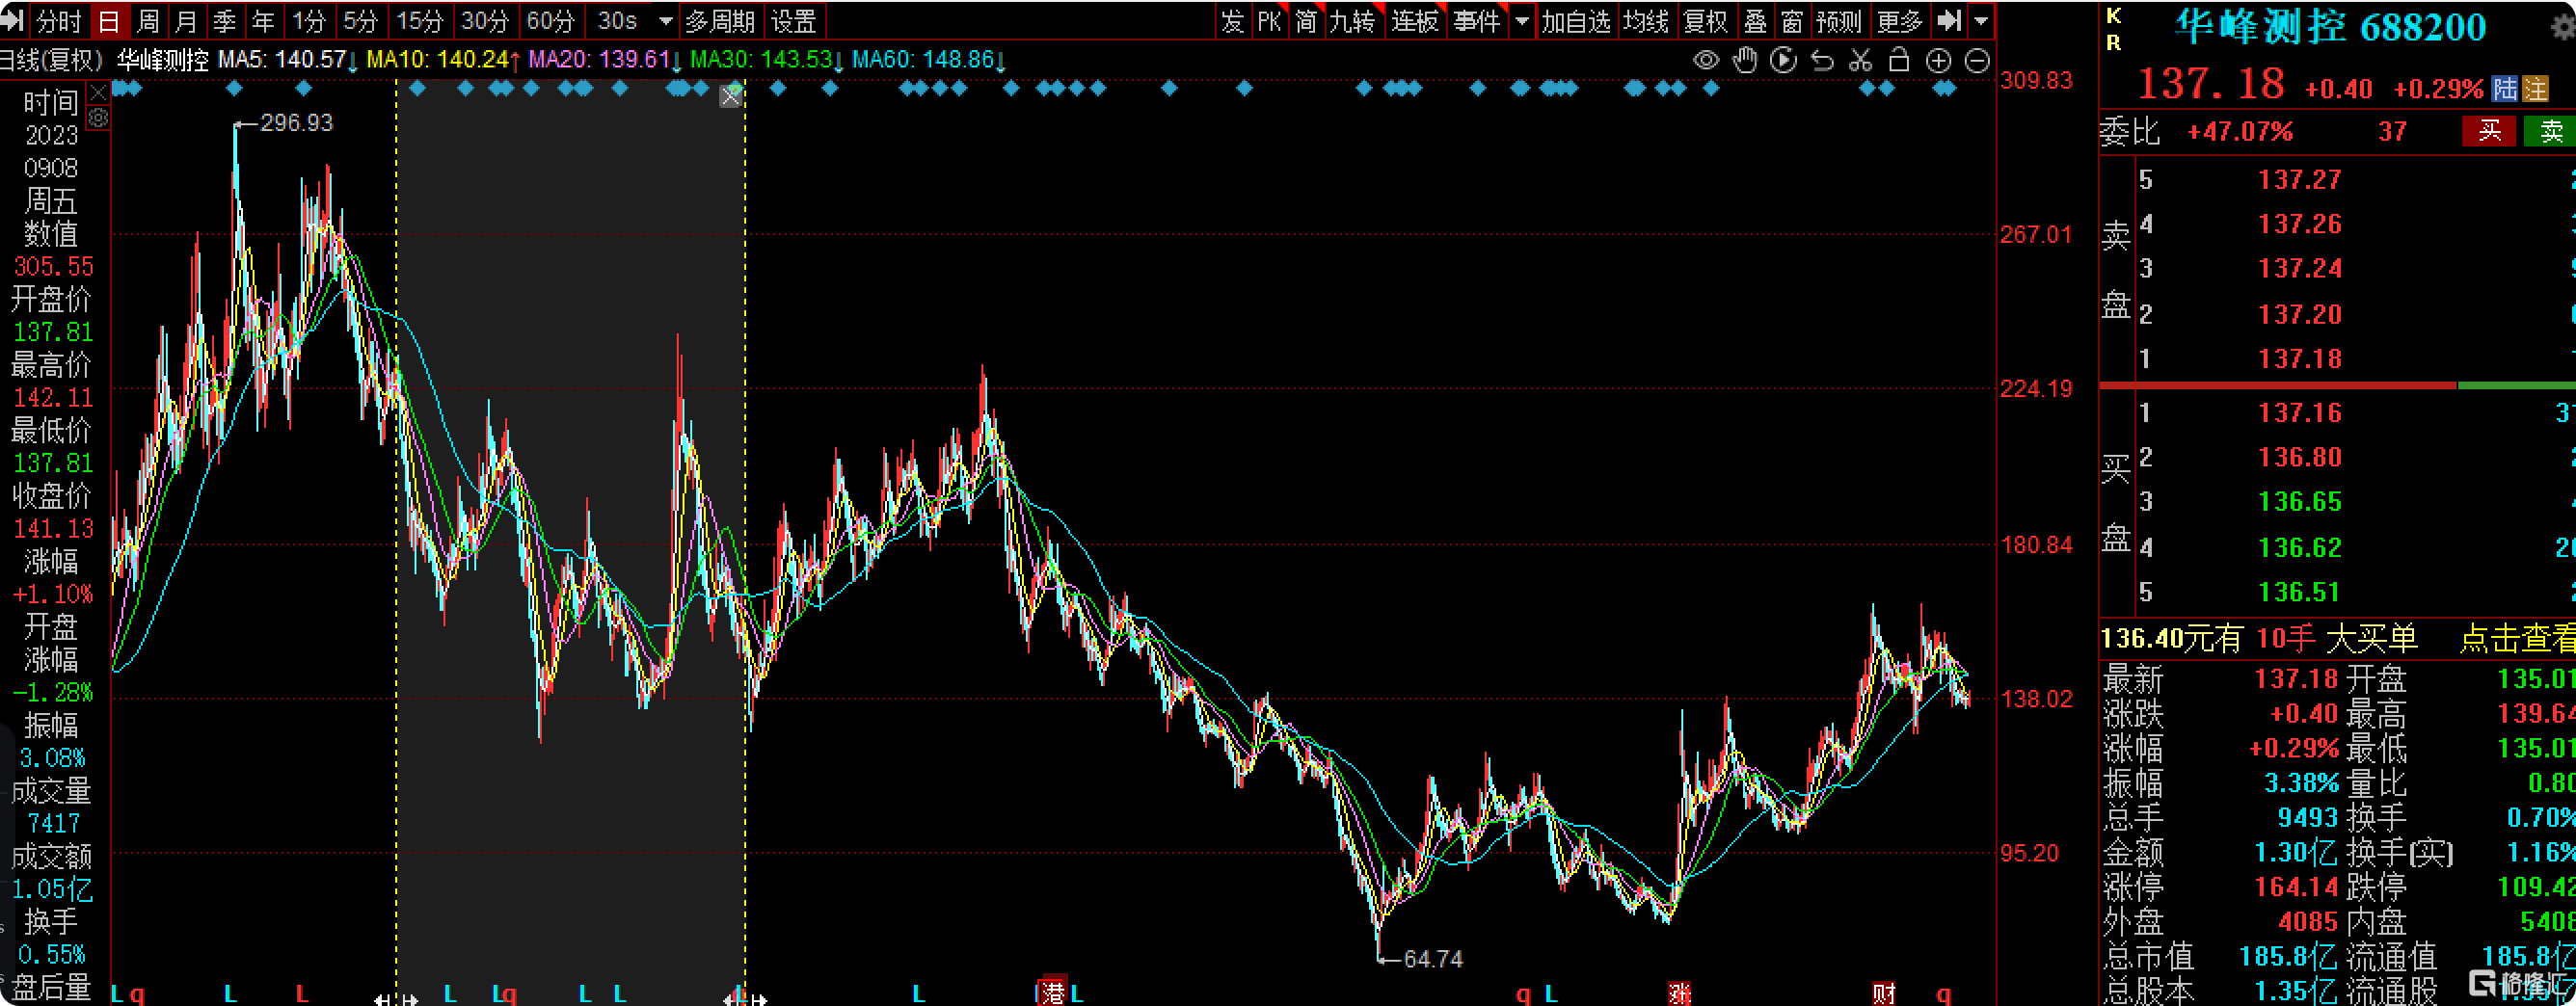
Task: Click the 财 marker on the timeline
Action: (x=1884, y=993)
